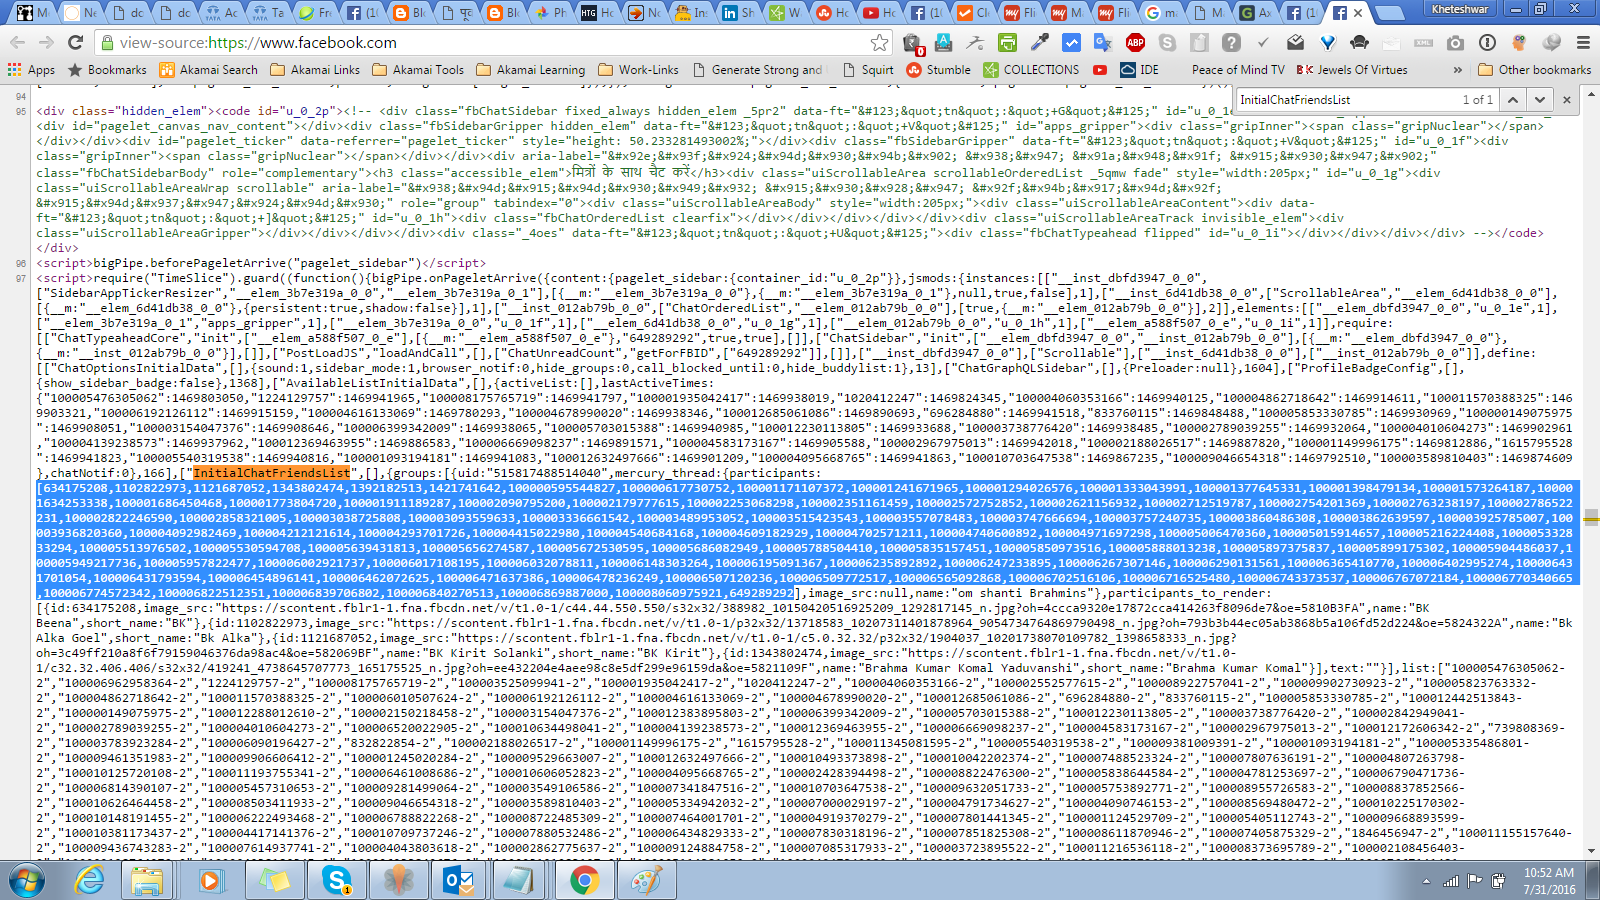Open the clock showing 10:52 AM
The height and width of the screenshot is (900, 1600).
(1549, 880)
